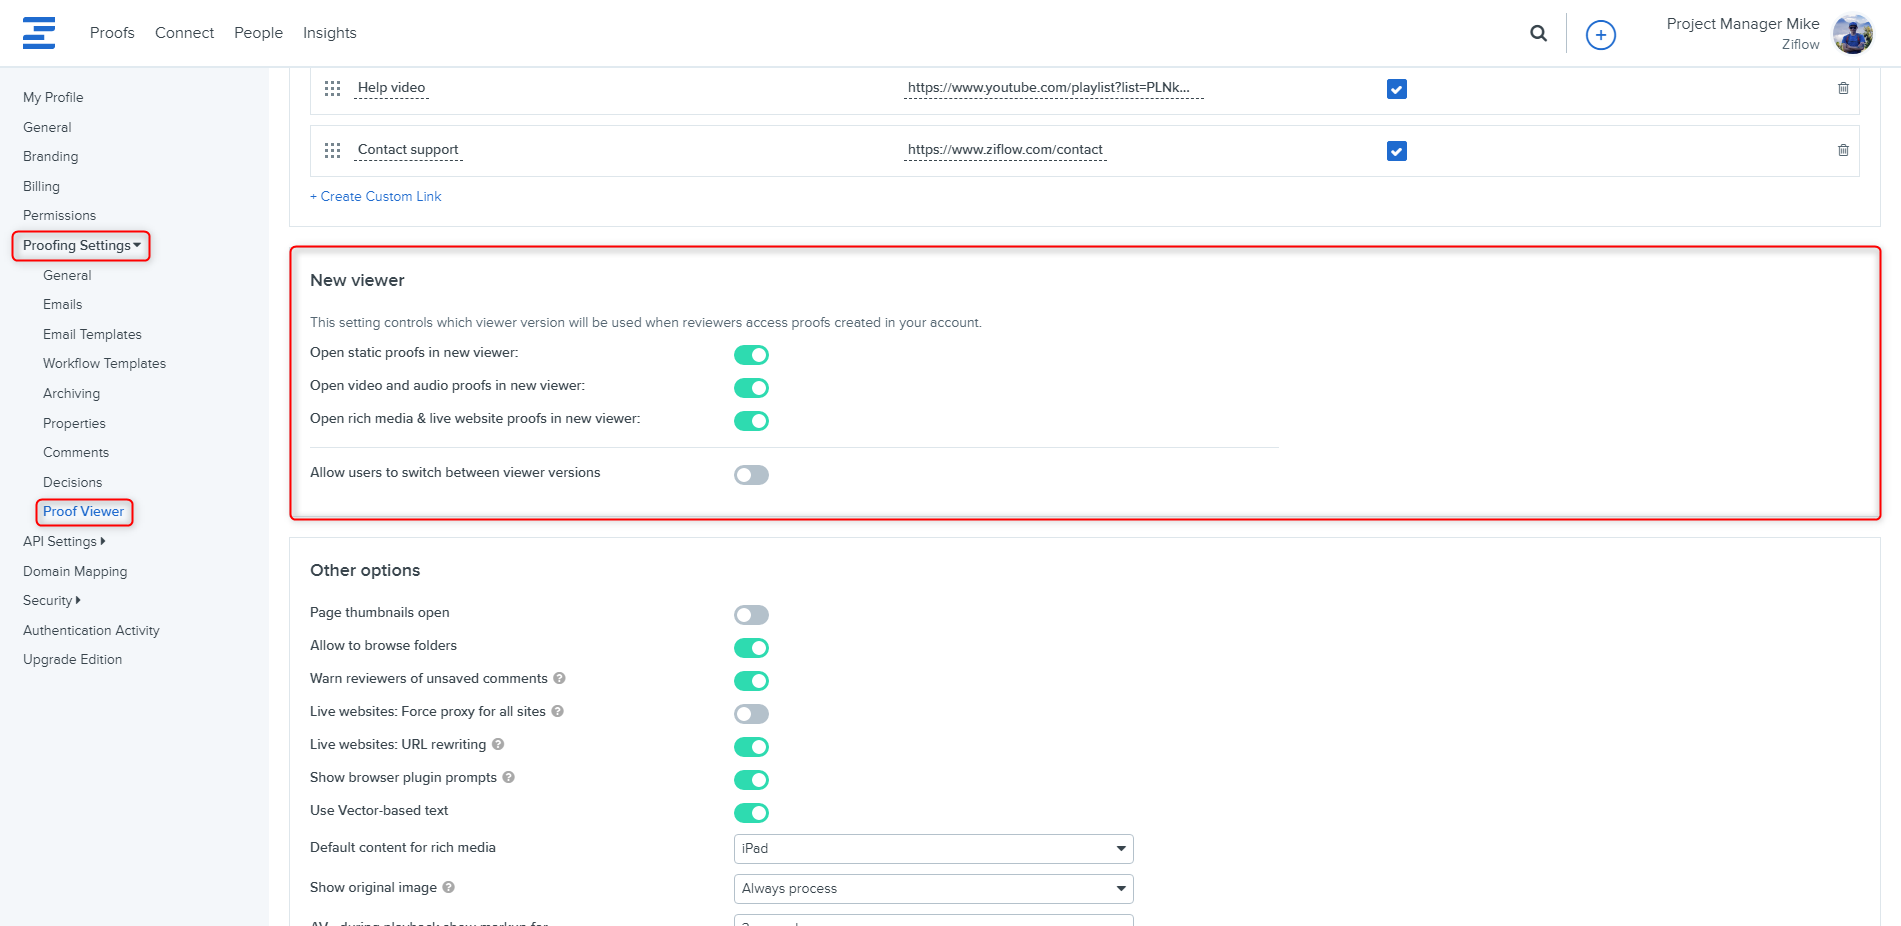Delete the Help video custom link
This screenshot has height=926, width=1901.
pyautogui.click(x=1842, y=88)
